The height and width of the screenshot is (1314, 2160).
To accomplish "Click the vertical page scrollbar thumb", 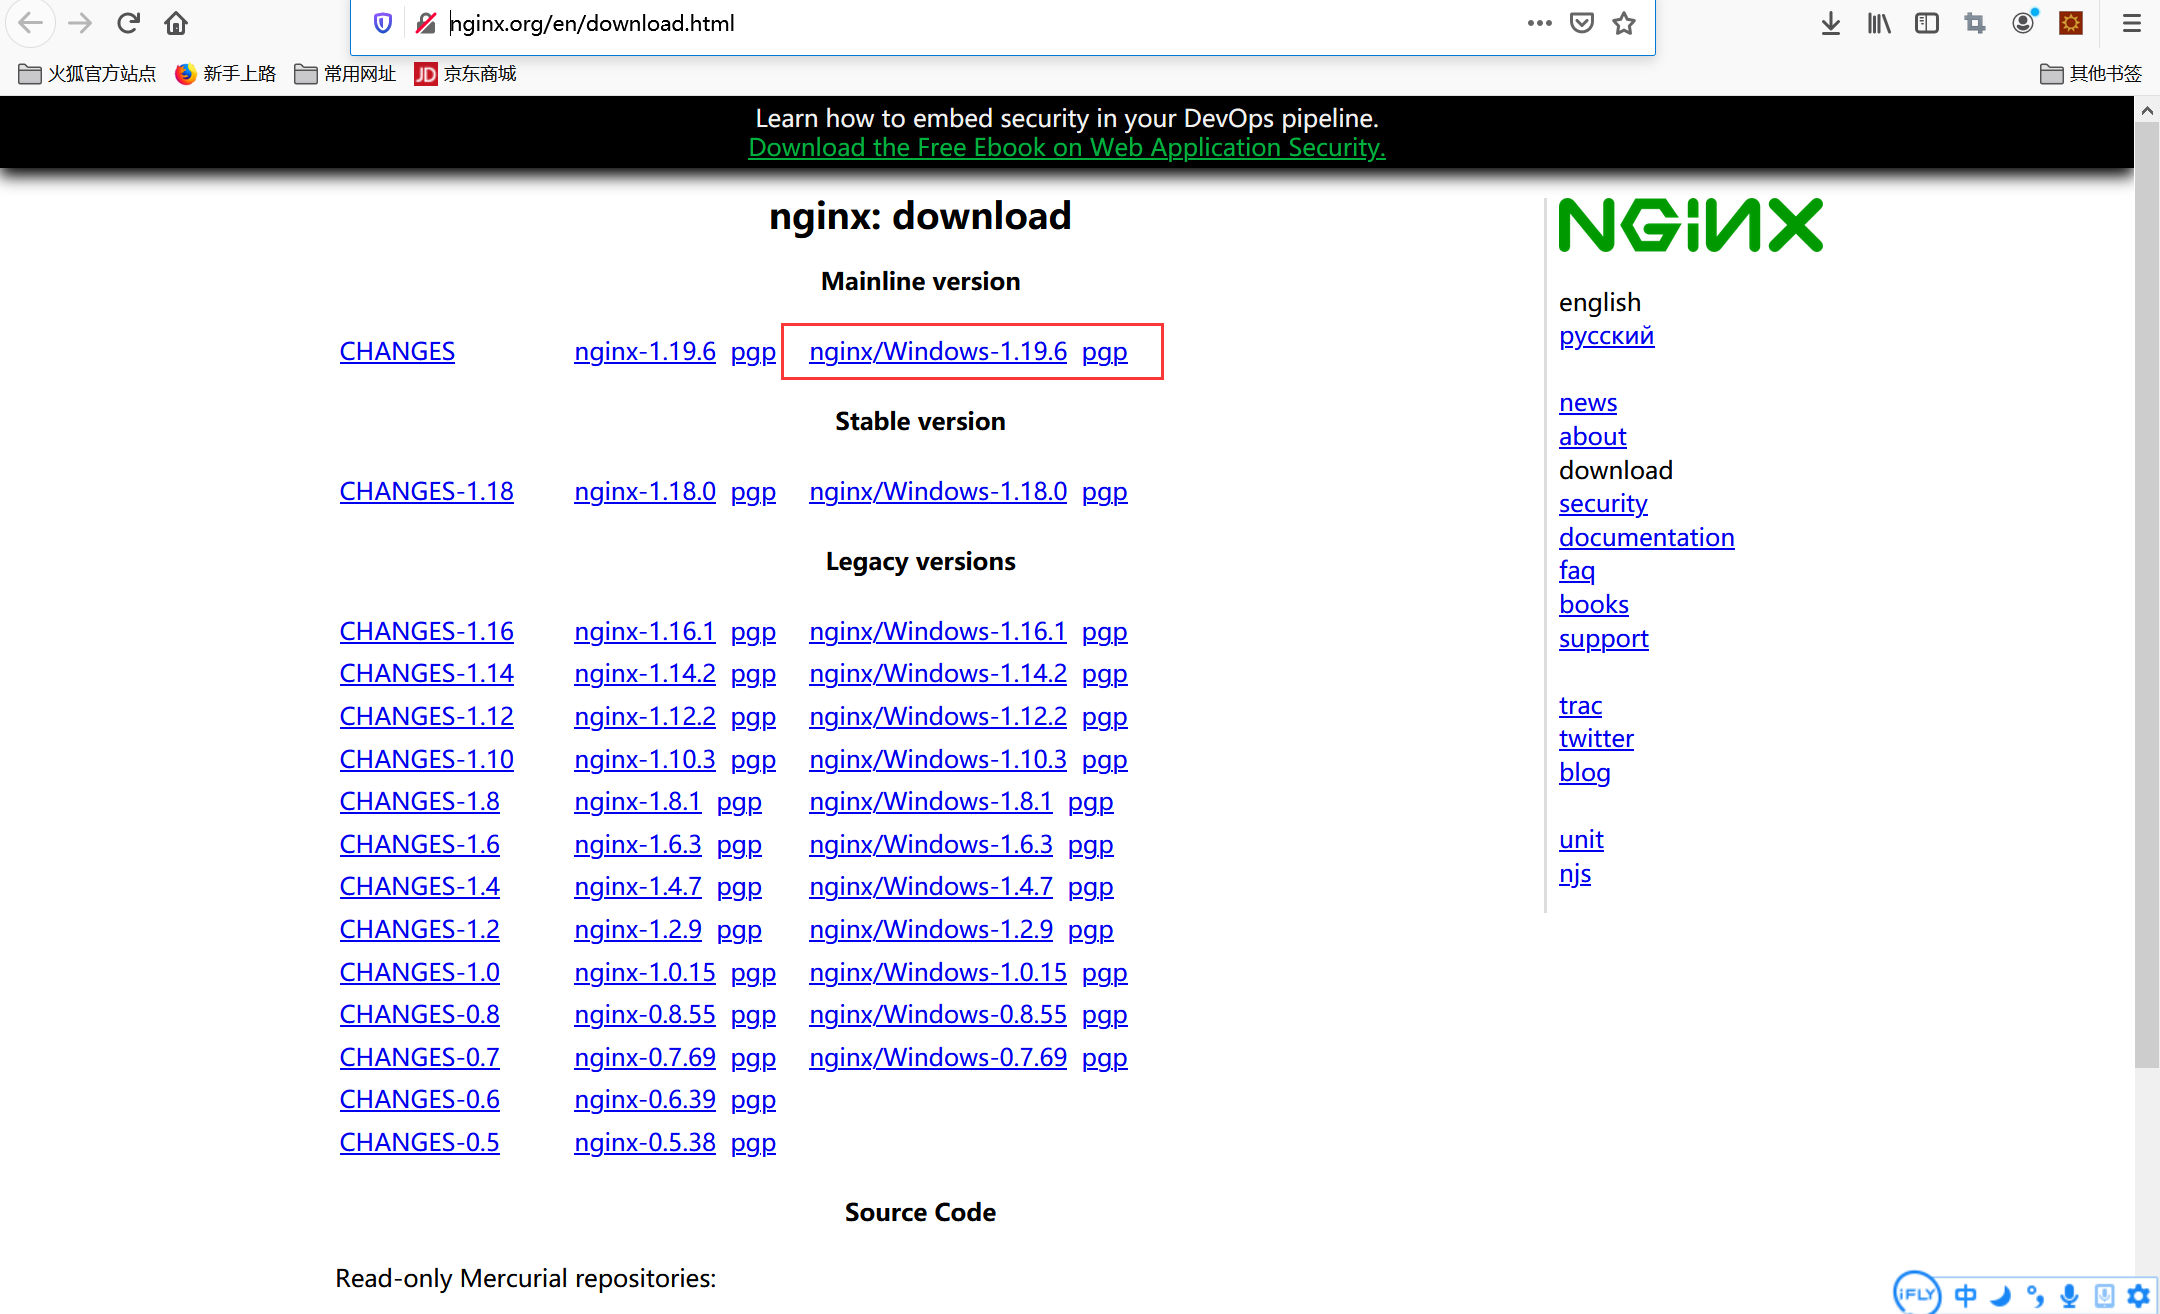I will pos(2147,597).
